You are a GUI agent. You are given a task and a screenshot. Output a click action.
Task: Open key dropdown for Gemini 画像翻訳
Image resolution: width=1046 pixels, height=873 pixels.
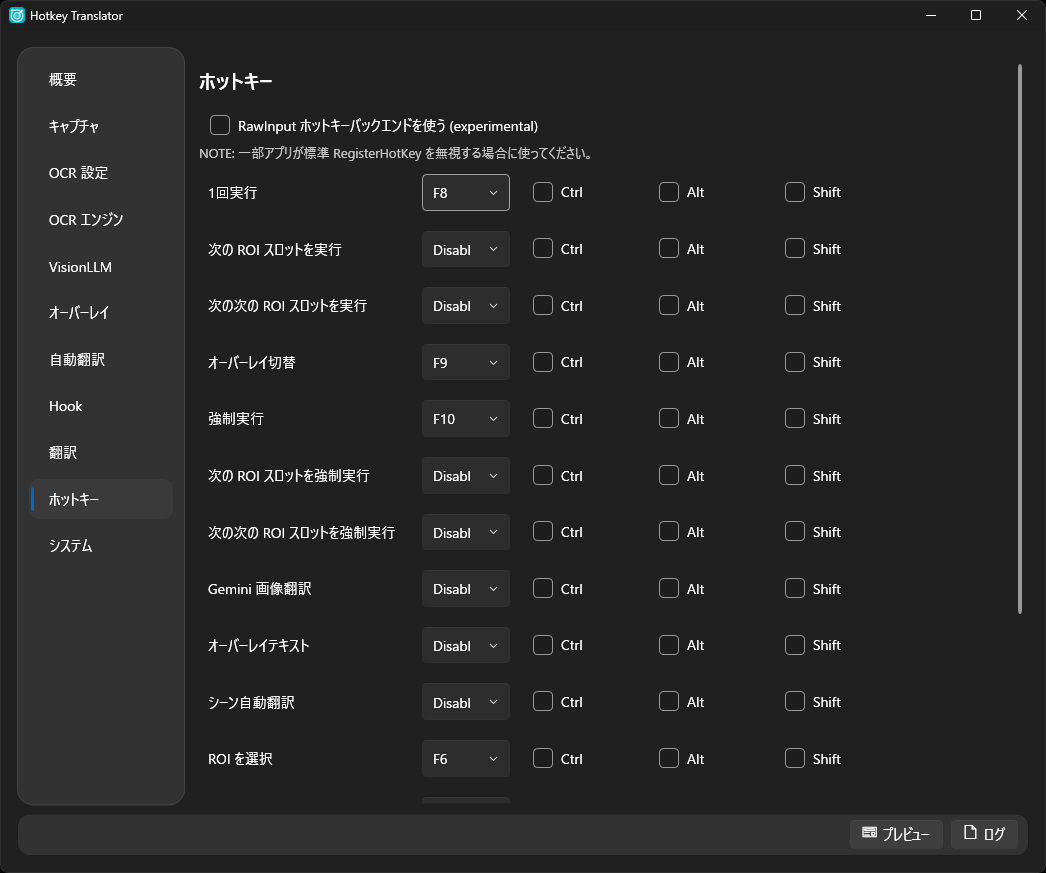tap(466, 589)
